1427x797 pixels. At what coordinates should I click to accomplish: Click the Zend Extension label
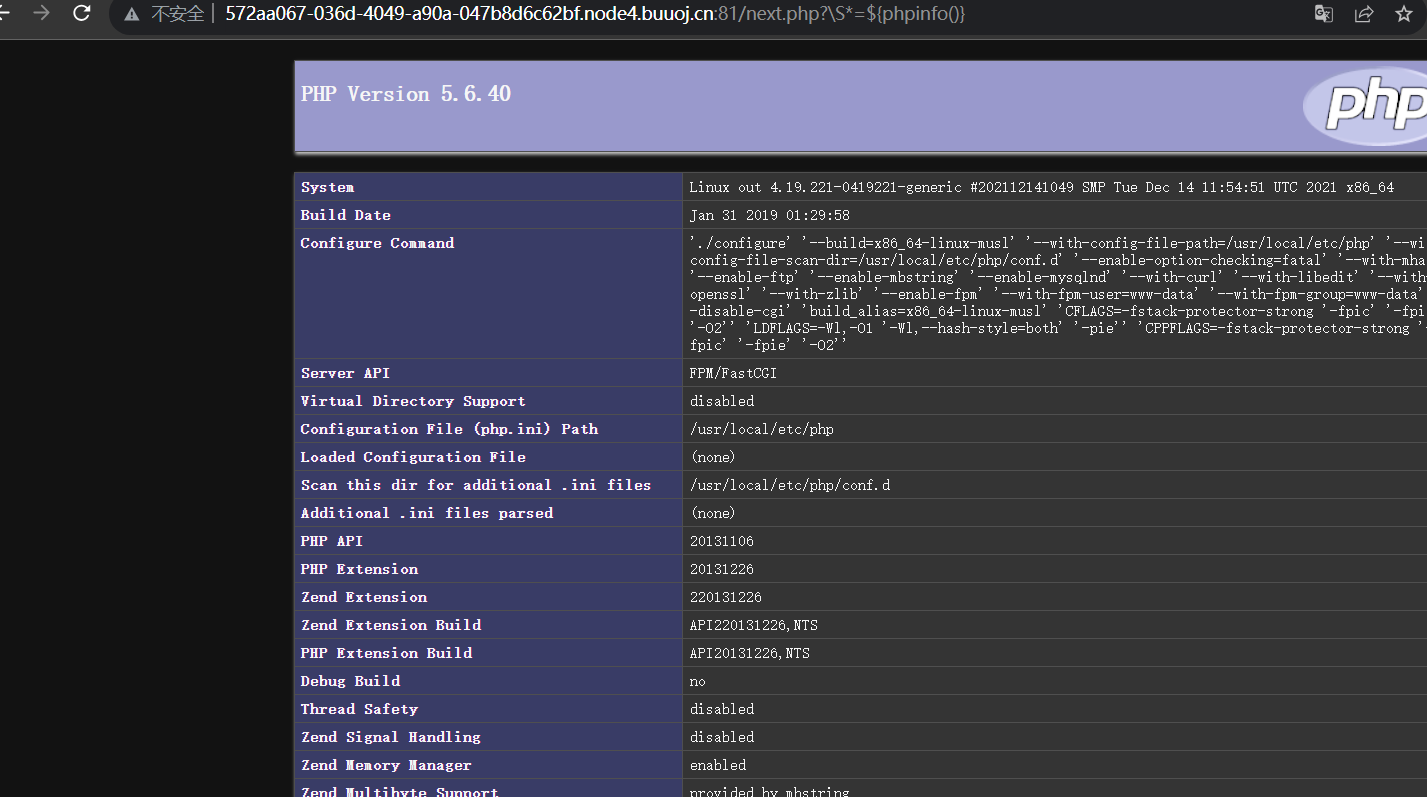(364, 597)
